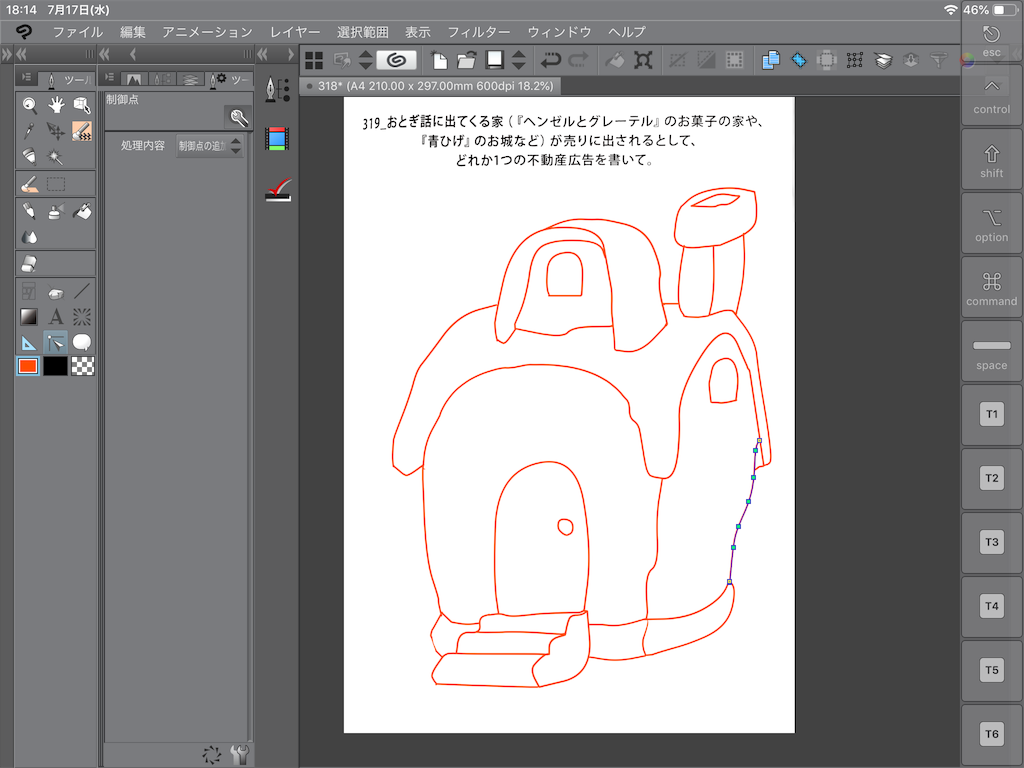The width and height of the screenshot is (1024, 768).
Task: Toggle the blue snap diamond icon
Action: pos(799,60)
